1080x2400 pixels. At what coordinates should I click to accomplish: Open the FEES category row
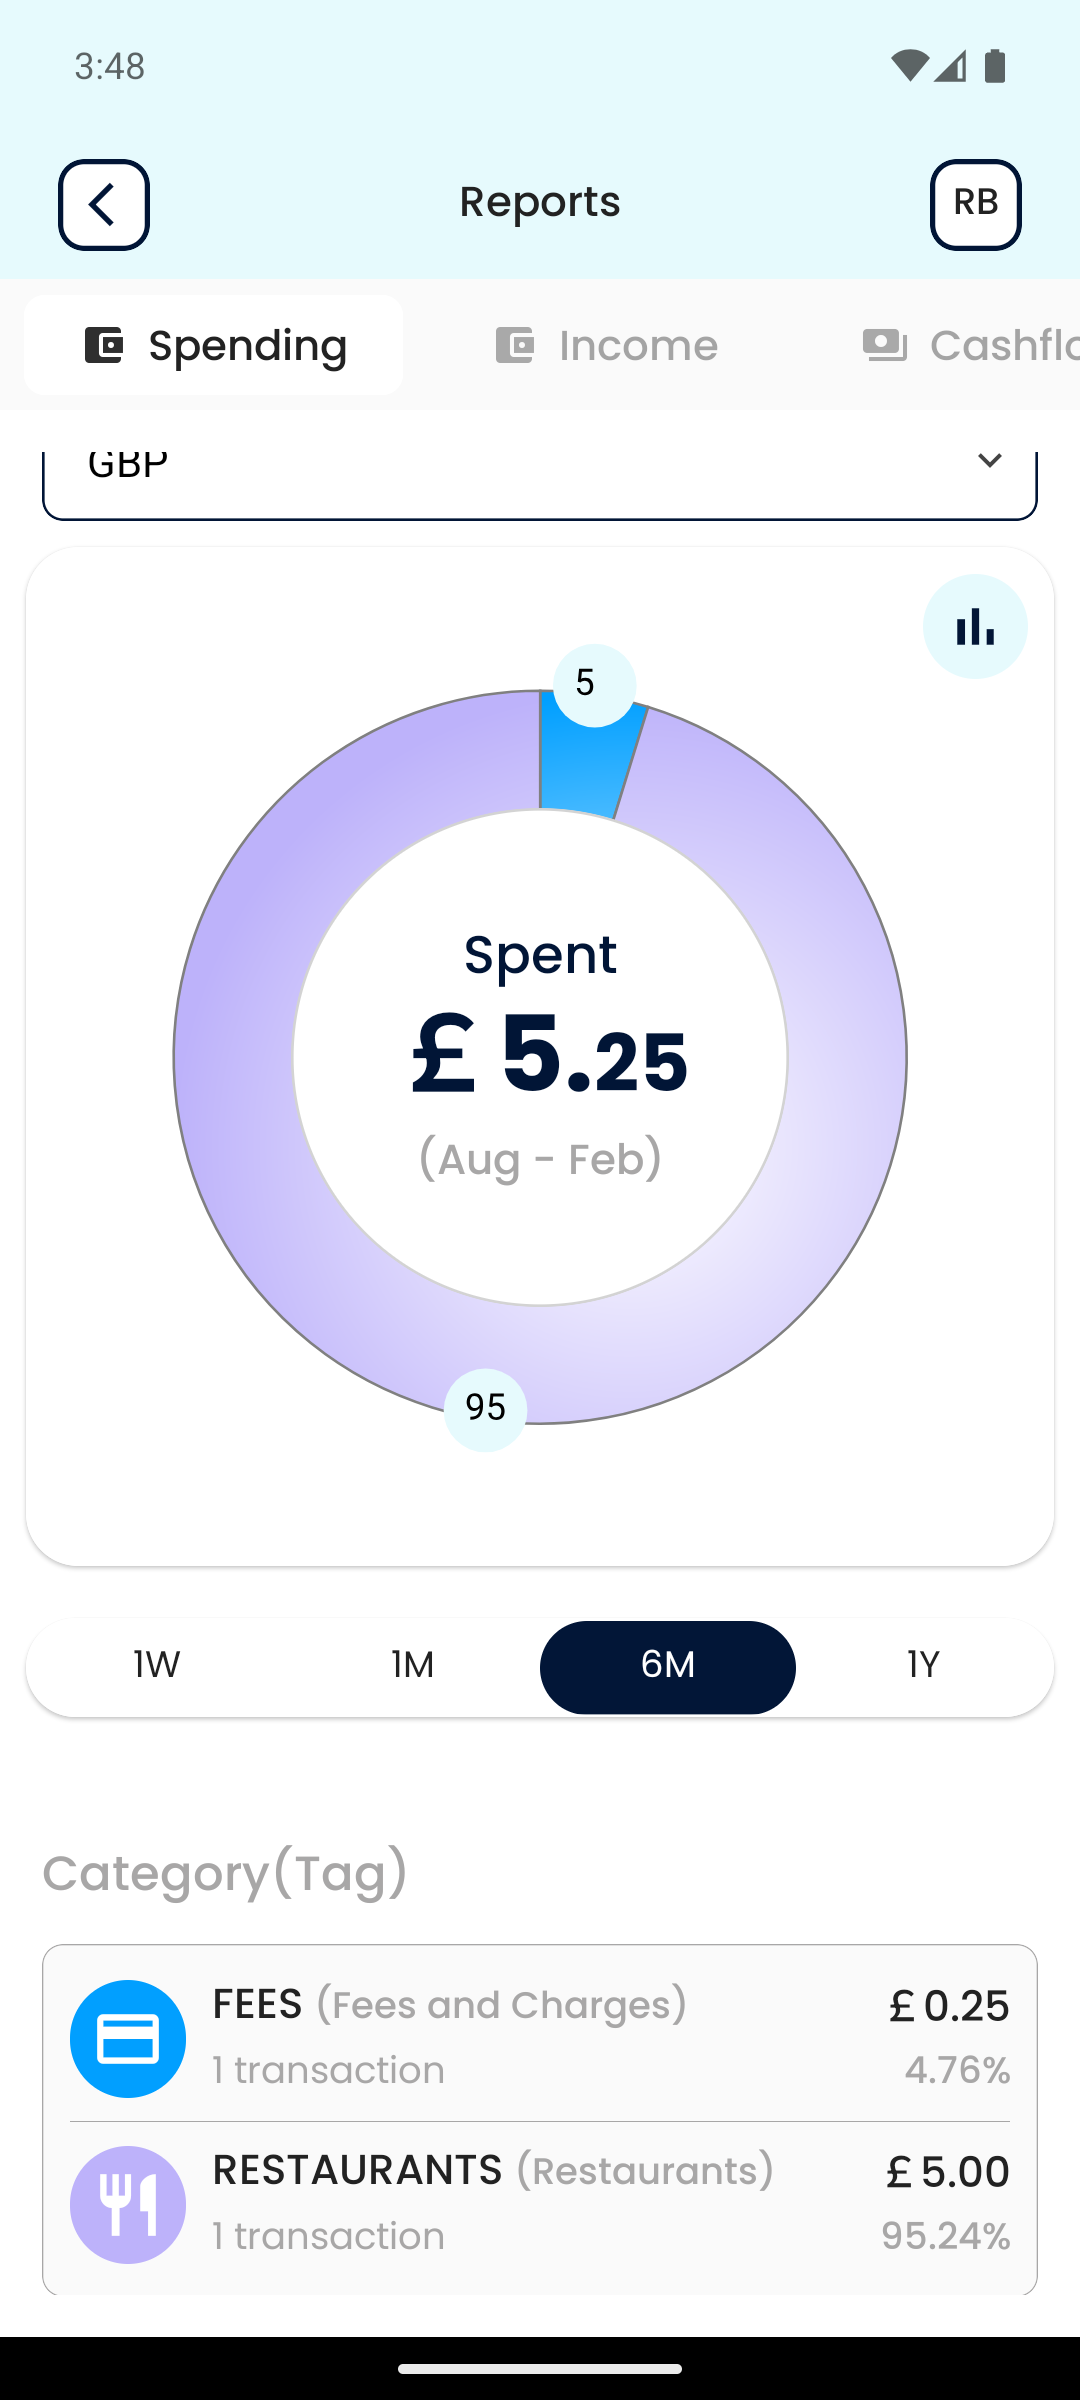coord(540,2036)
